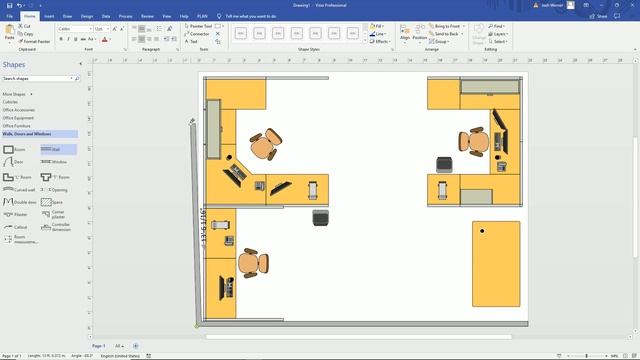The height and width of the screenshot is (360, 640).
Task: Switch to the Review tab
Action: tap(147, 16)
